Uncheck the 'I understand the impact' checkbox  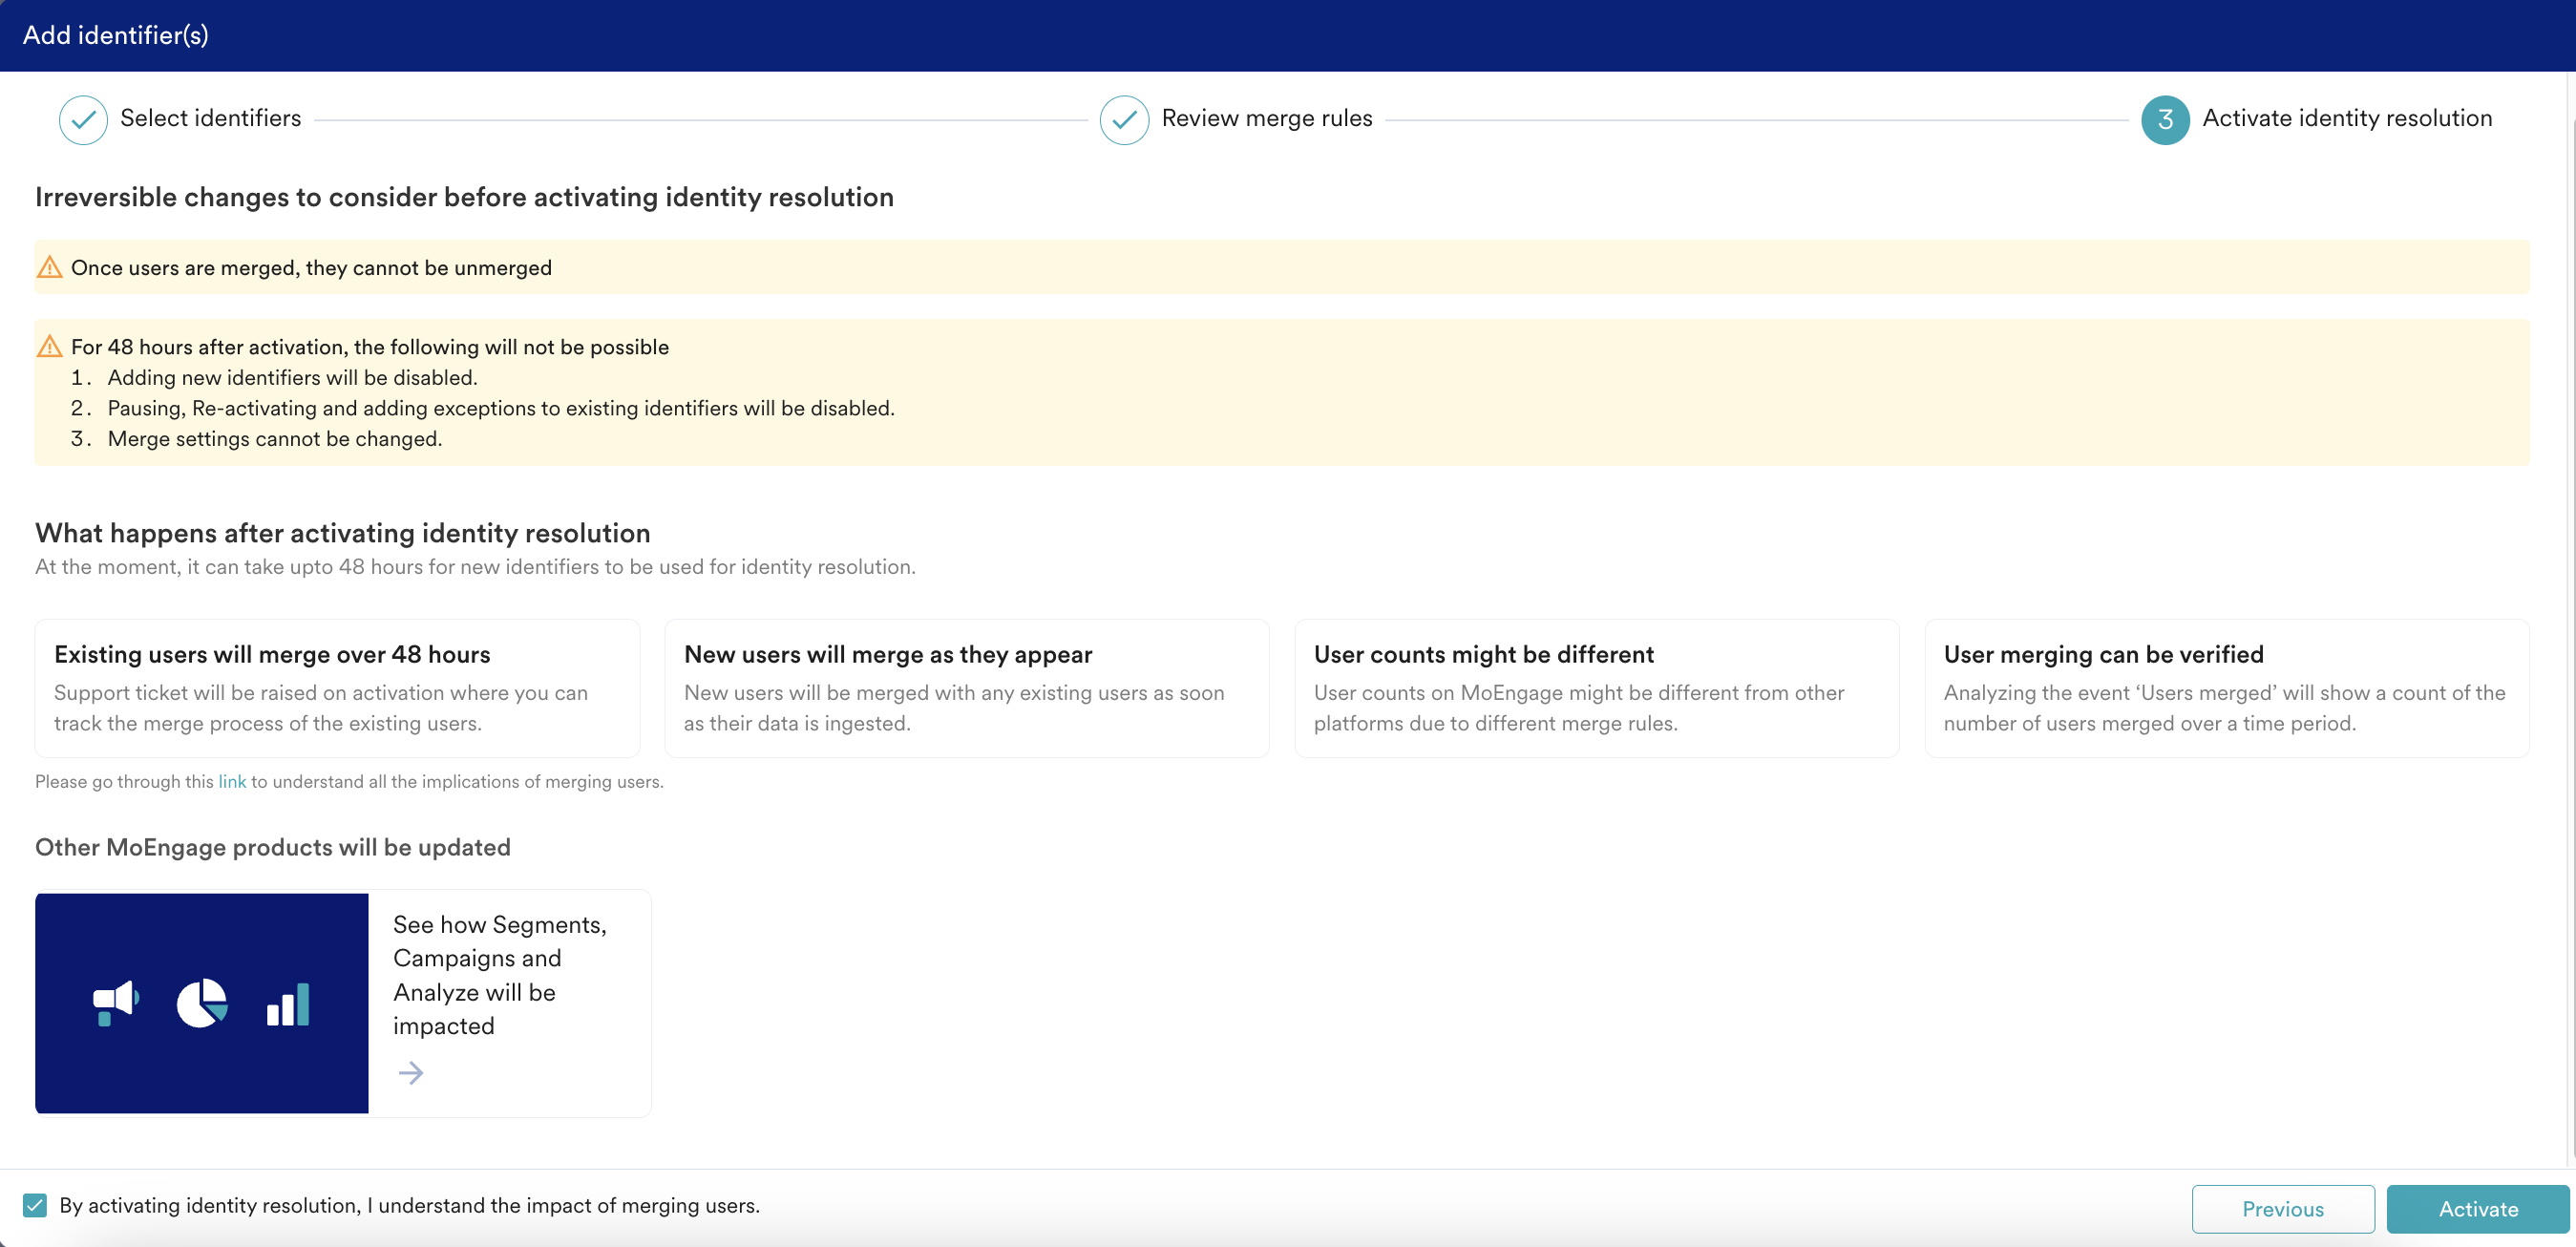coord(35,1205)
